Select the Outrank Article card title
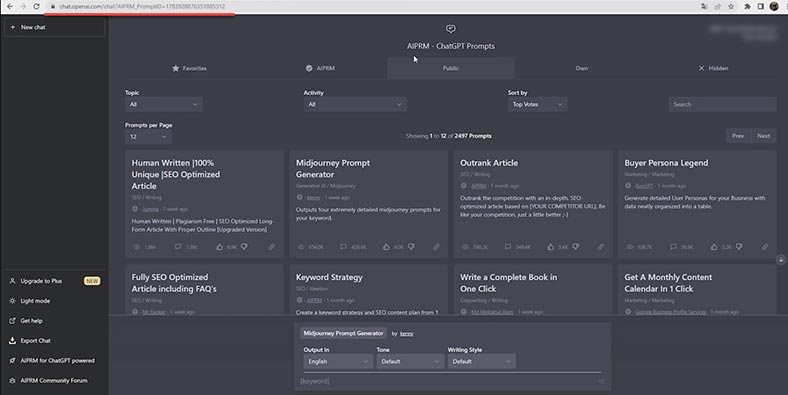Screen dimensions: 788x395 tap(489, 163)
